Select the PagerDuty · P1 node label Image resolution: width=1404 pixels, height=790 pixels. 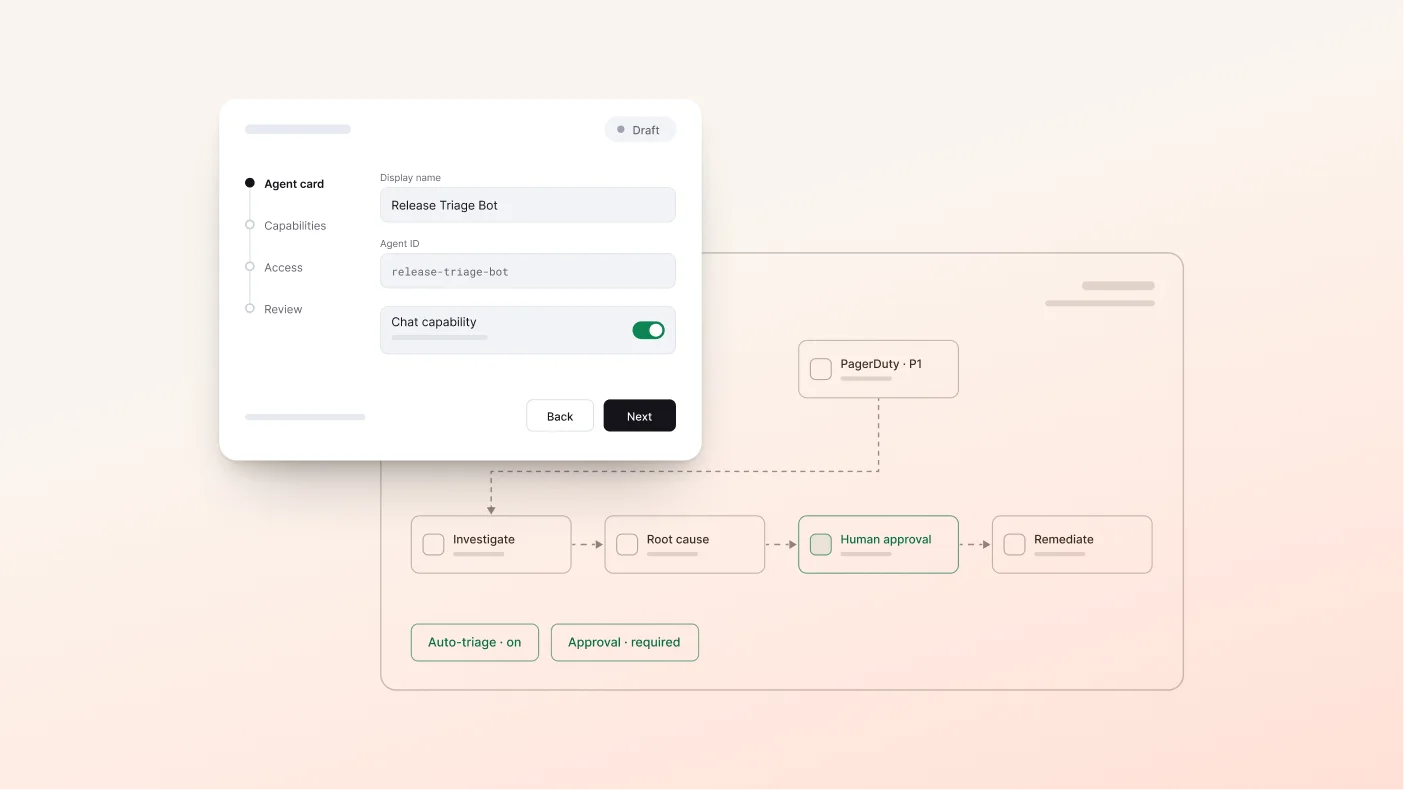pyautogui.click(x=881, y=364)
